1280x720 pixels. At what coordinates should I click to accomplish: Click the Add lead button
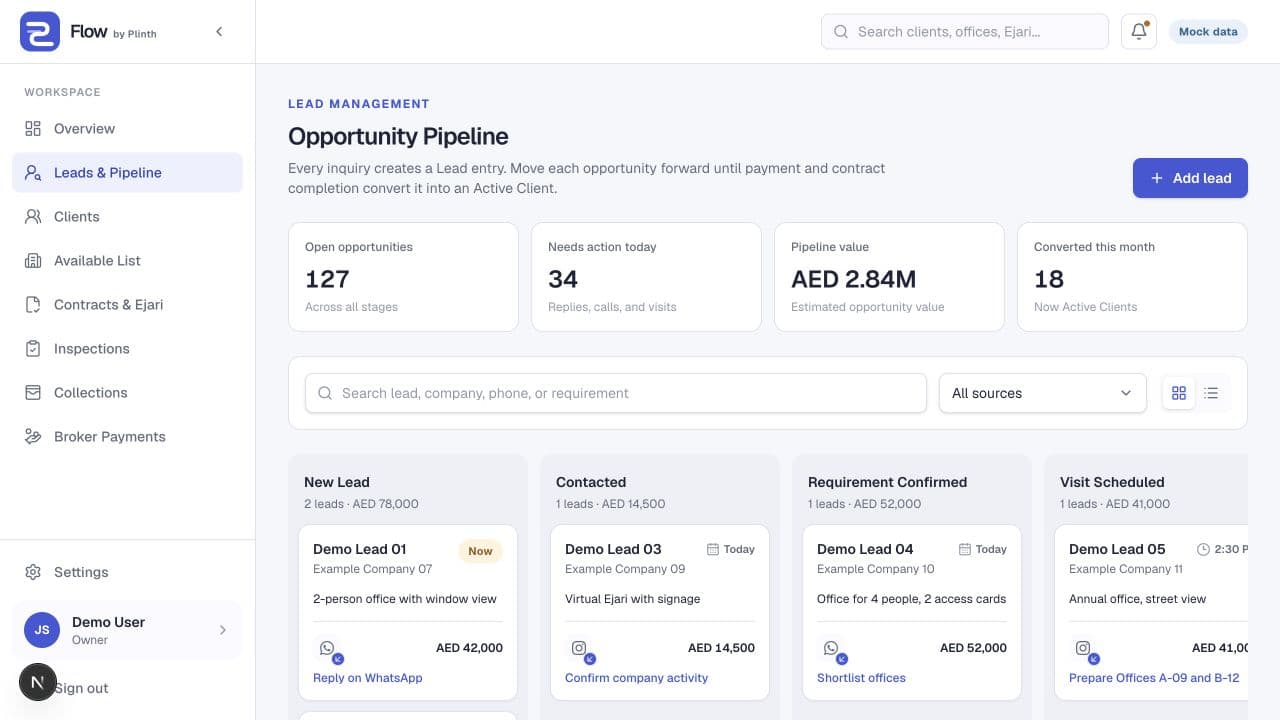click(1190, 178)
